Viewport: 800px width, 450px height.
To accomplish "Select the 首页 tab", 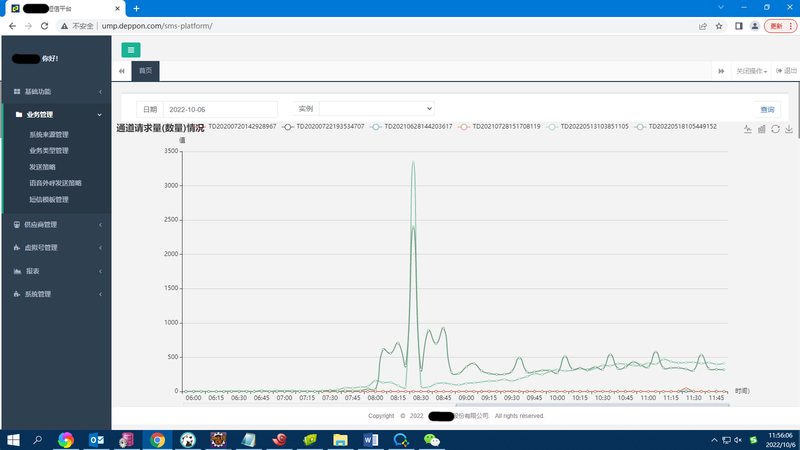I will point(145,71).
